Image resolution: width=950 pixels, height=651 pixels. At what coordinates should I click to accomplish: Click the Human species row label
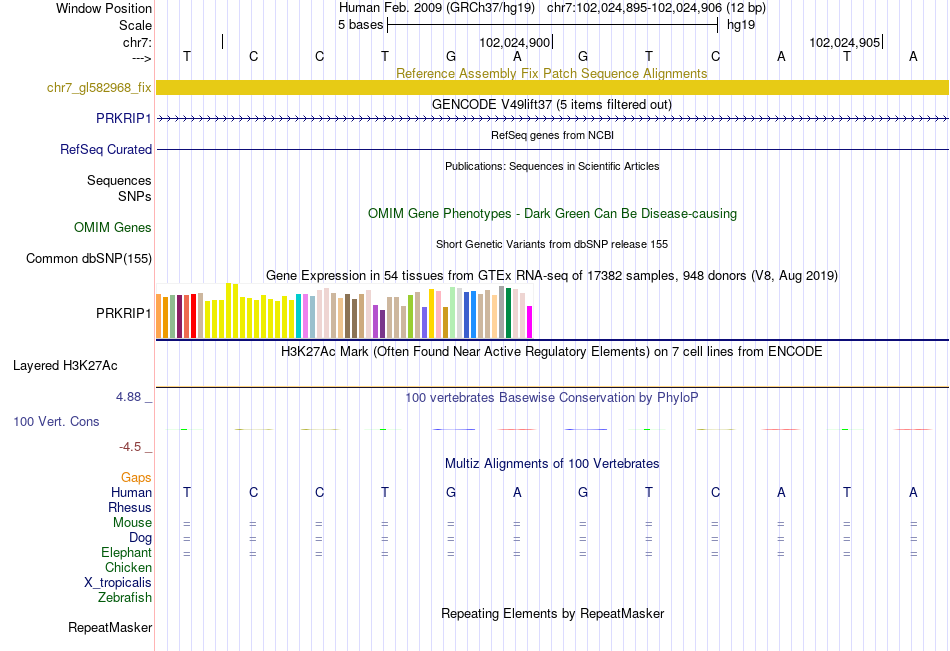pyautogui.click(x=131, y=492)
